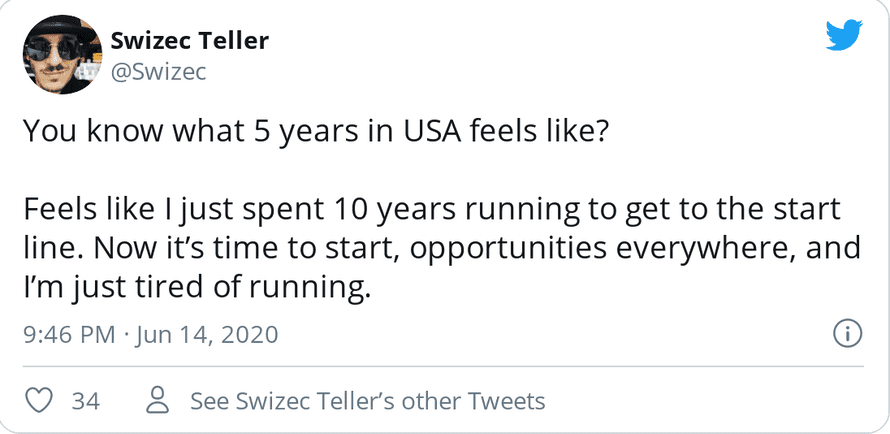The height and width of the screenshot is (434, 890).
Task: Open the tweet info circle icon
Action: [x=847, y=333]
